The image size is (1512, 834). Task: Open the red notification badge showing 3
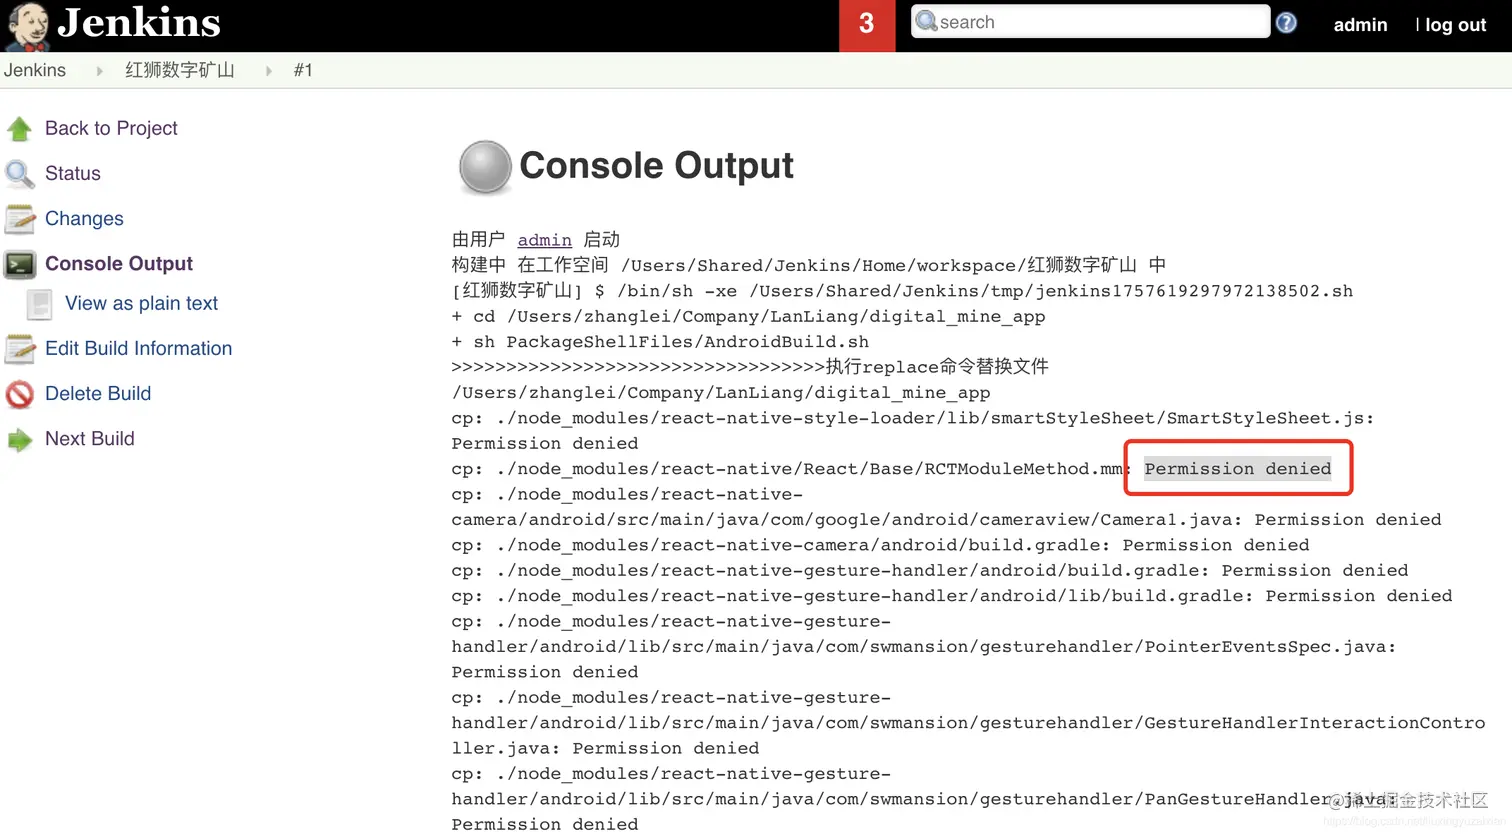tap(867, 25)
